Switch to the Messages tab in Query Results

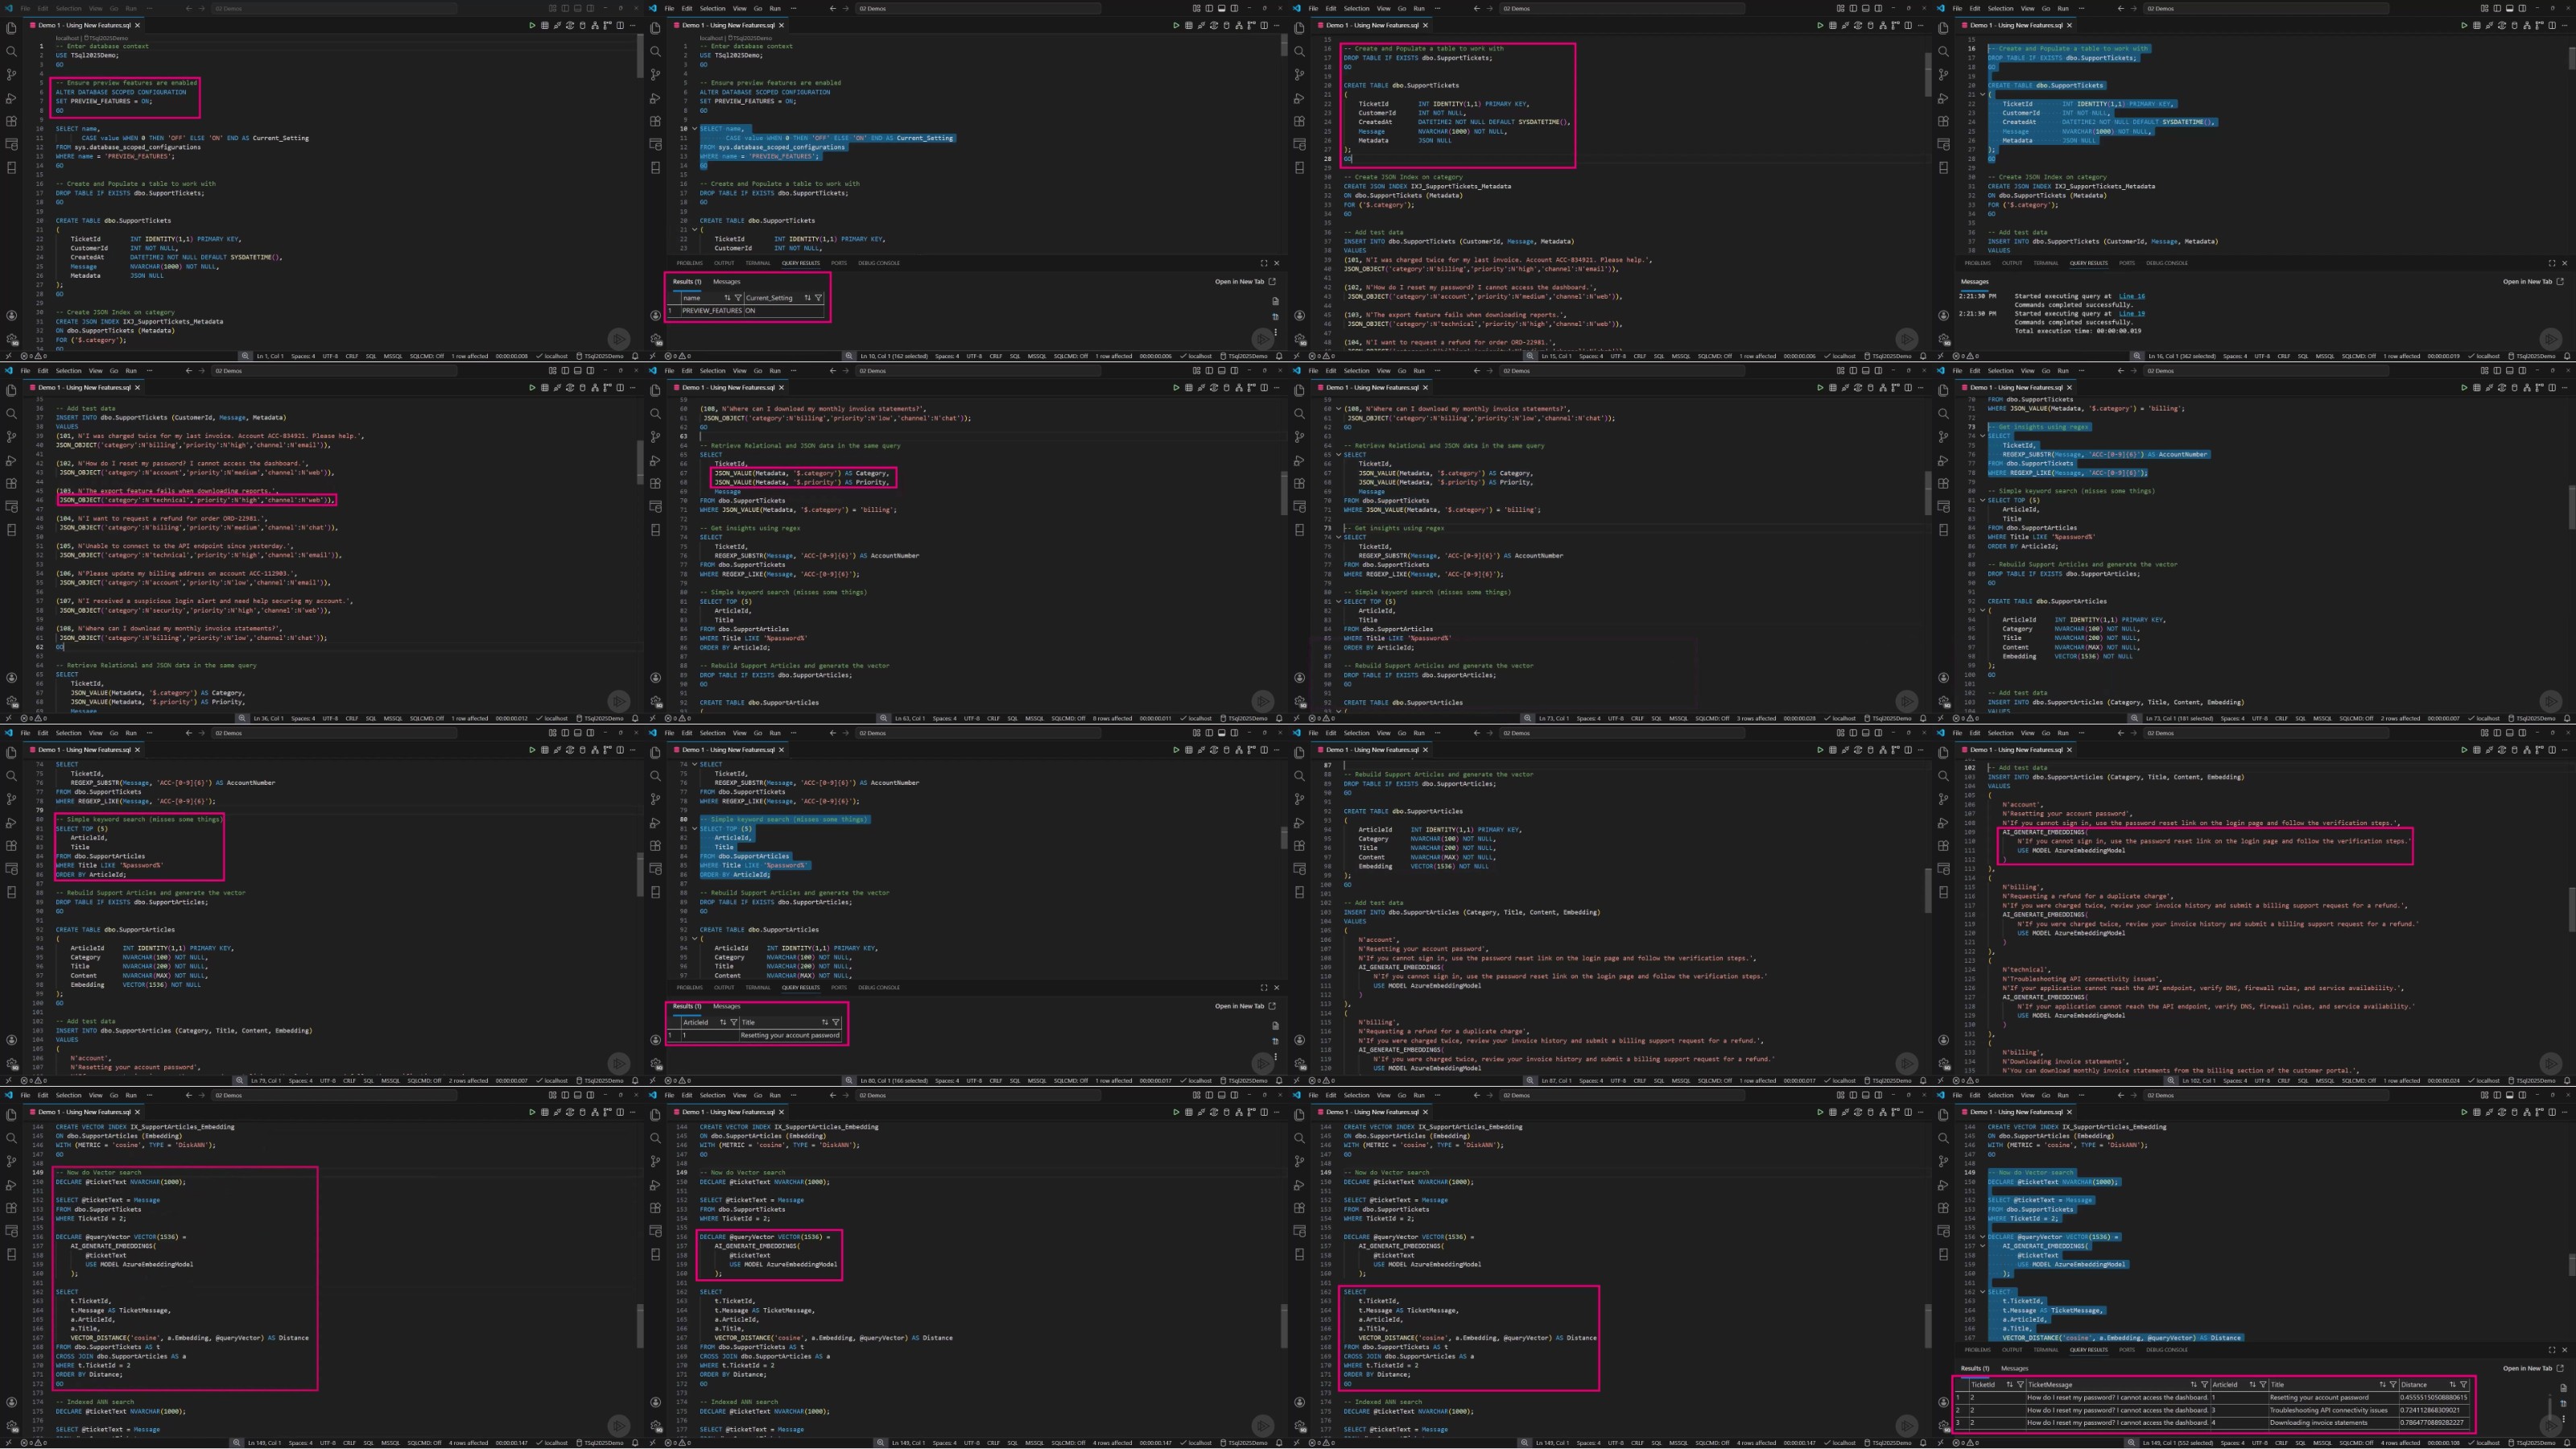coord(727,282)
